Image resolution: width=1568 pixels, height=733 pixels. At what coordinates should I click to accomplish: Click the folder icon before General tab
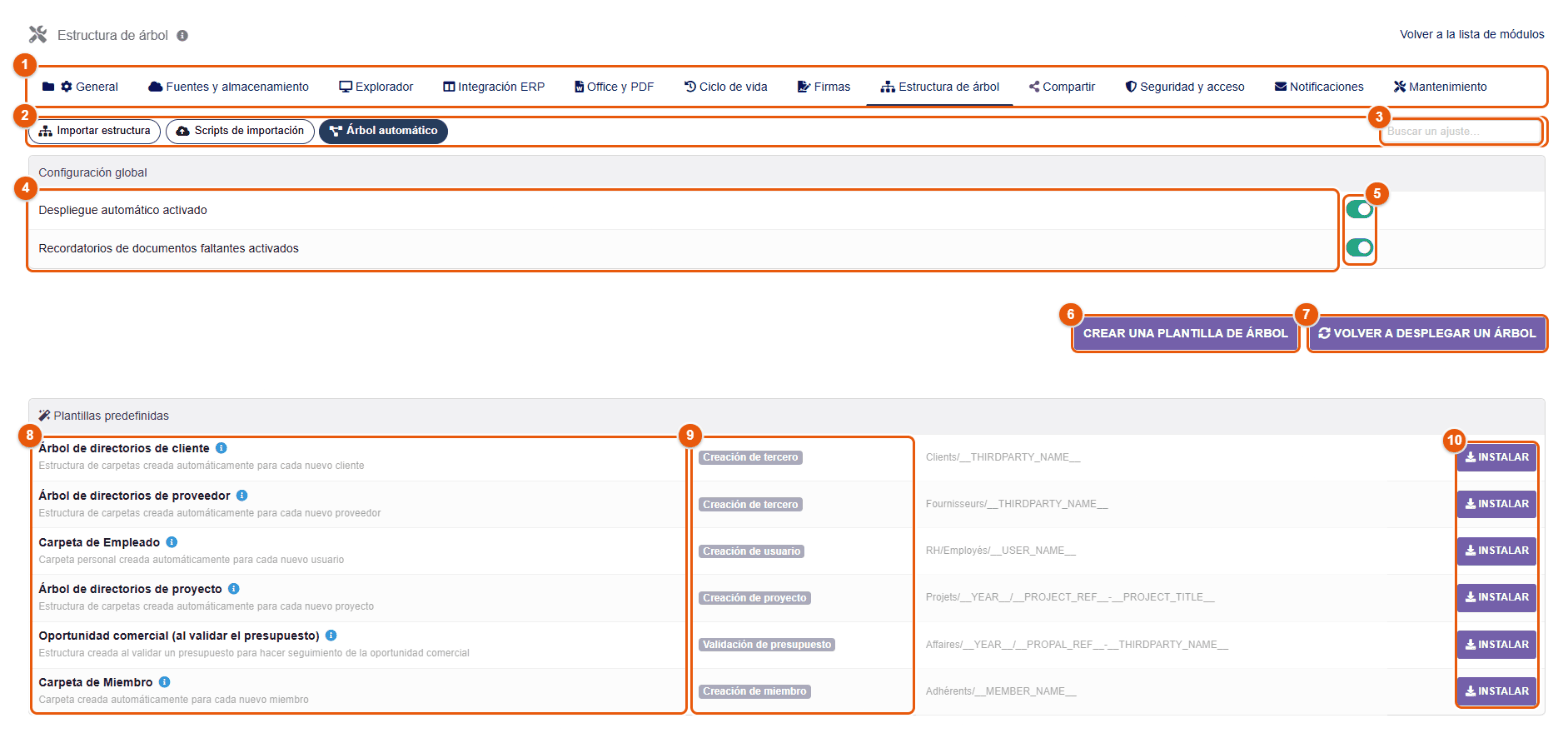[48, 87]
